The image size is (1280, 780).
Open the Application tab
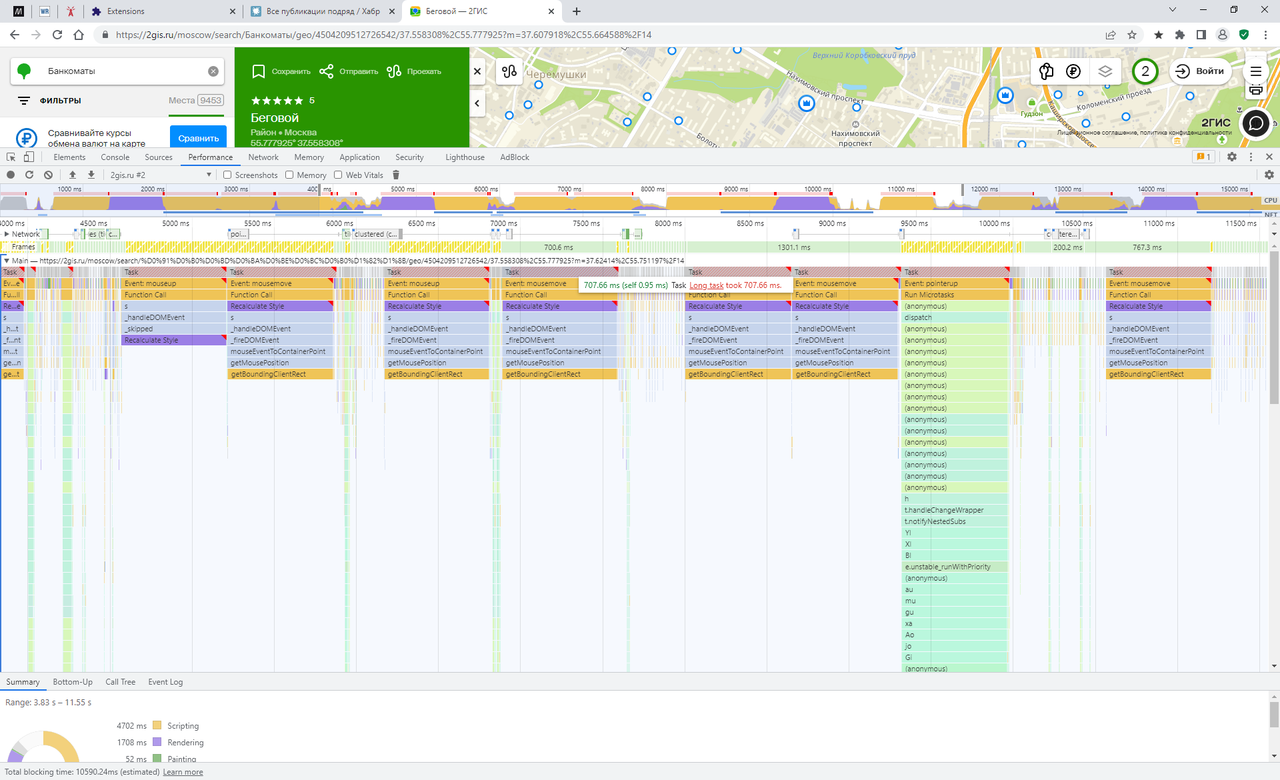tap(360, 157)
